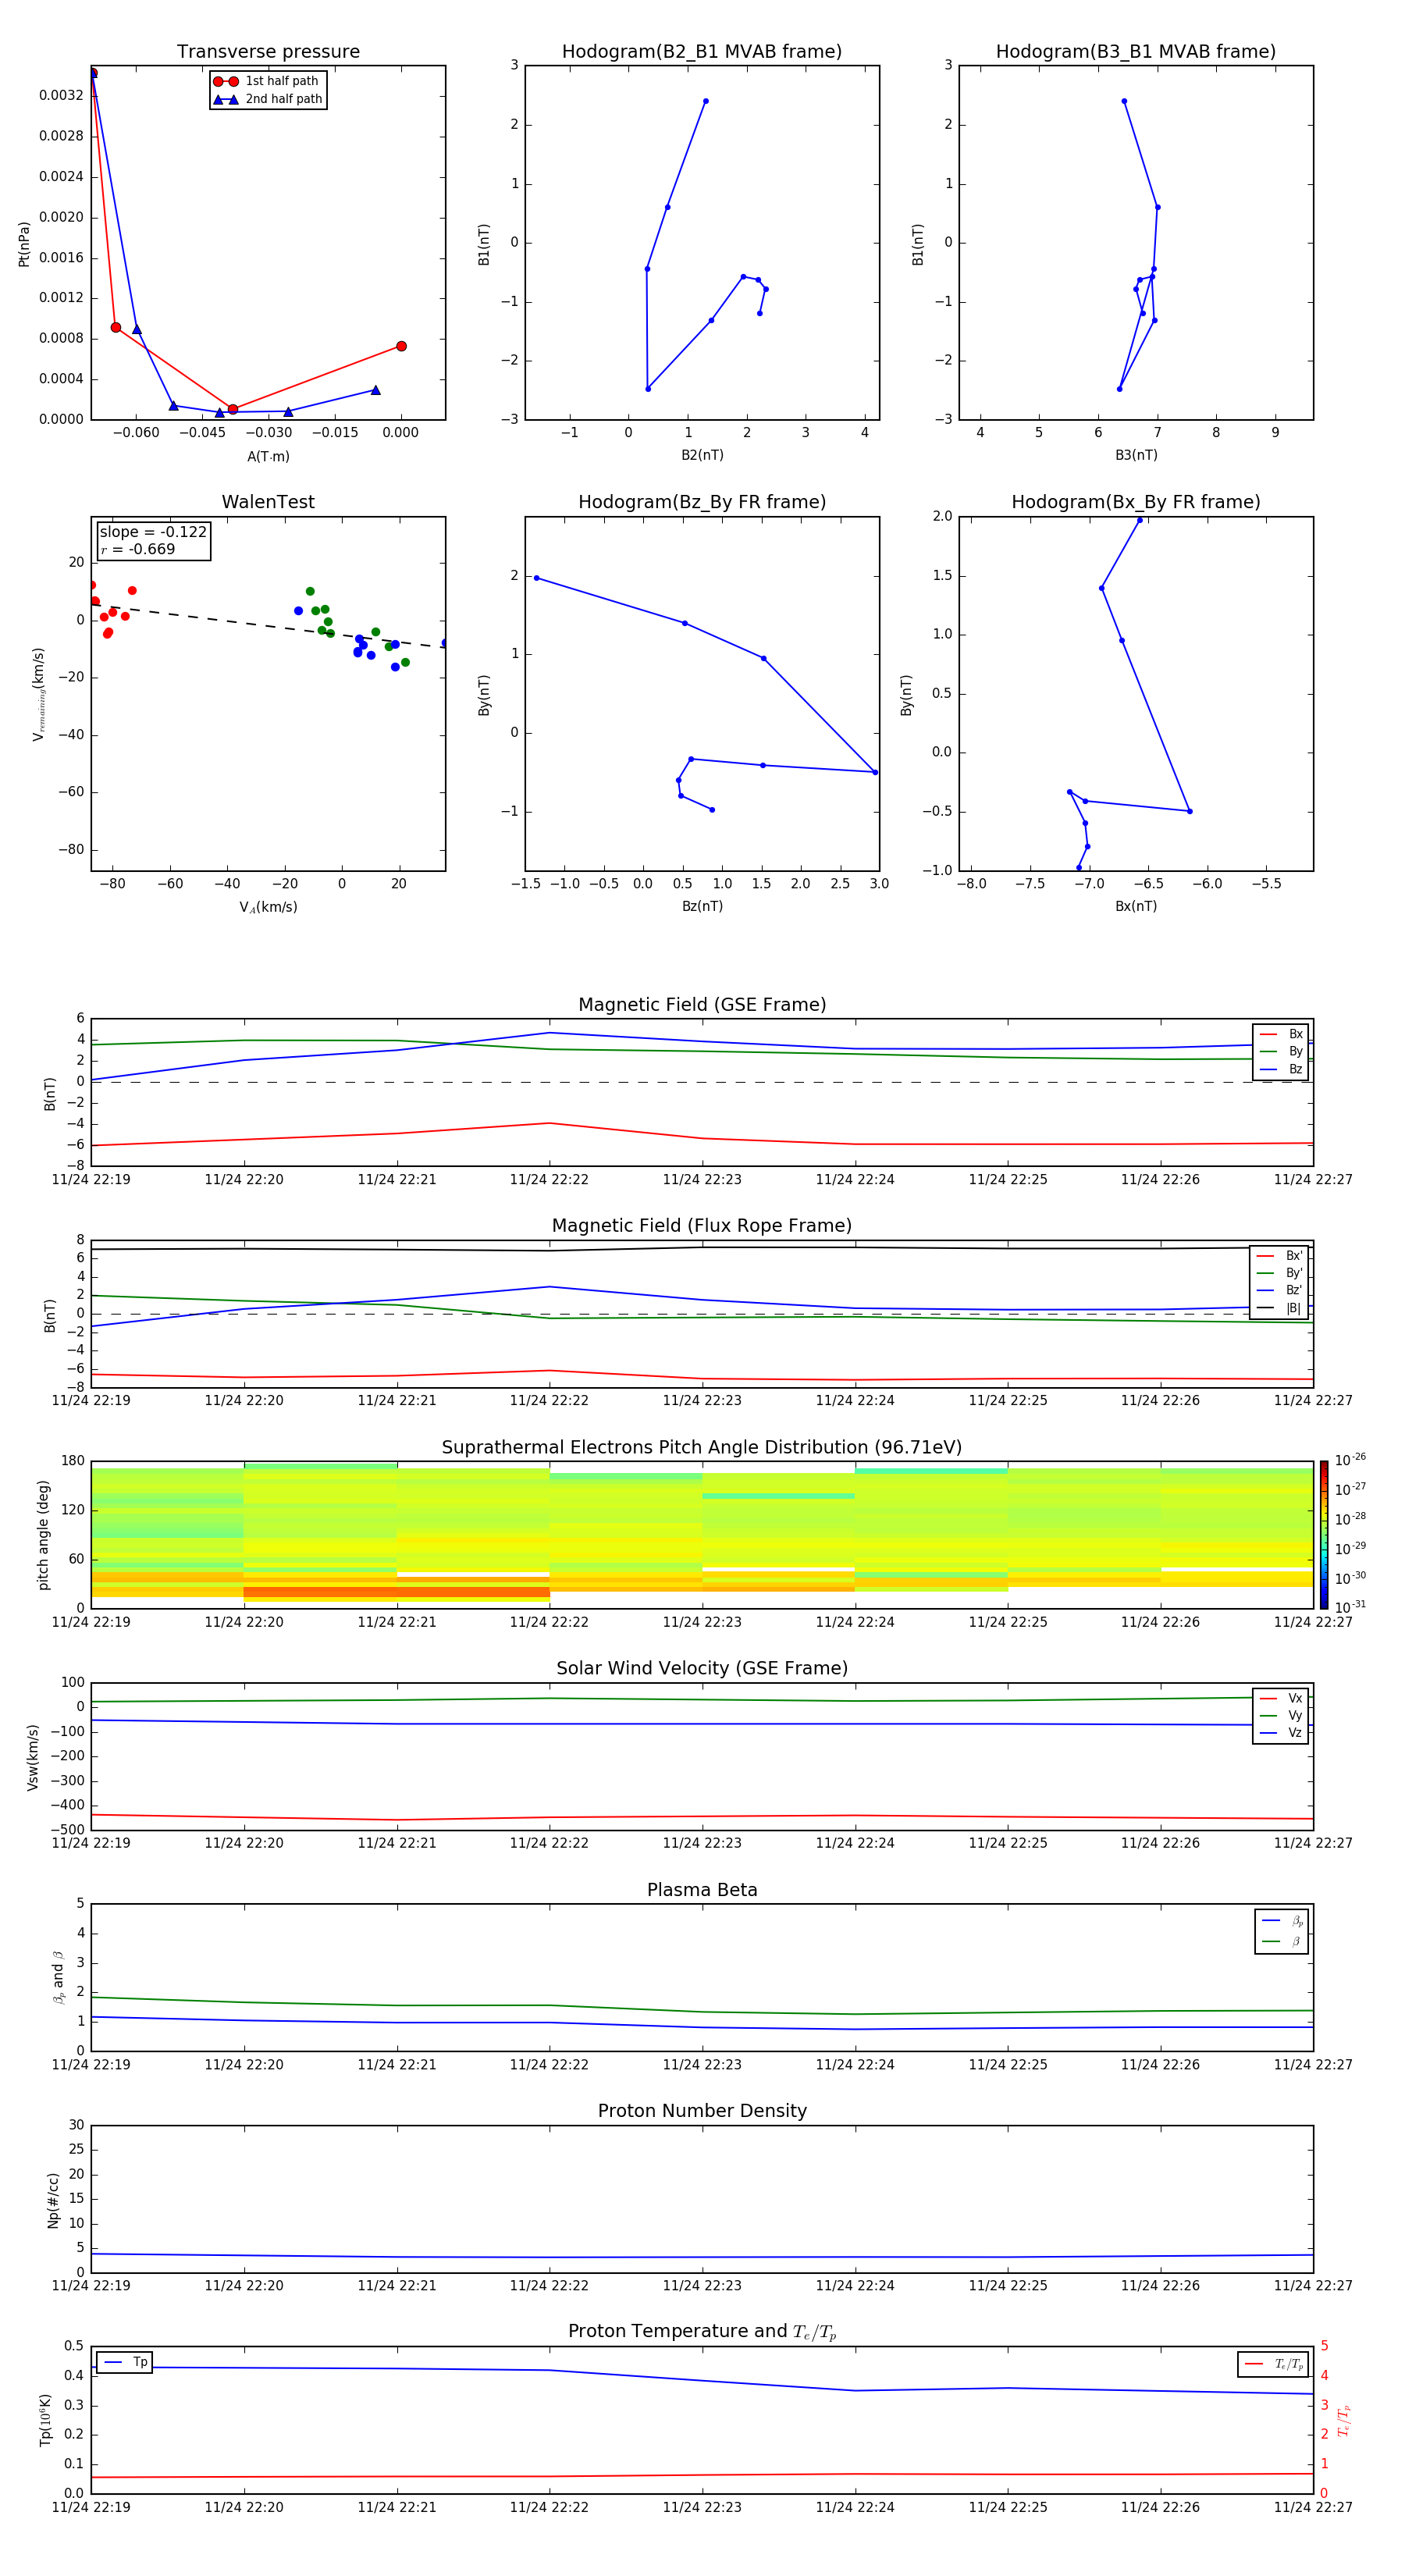Click the 'Magnetic Field (Flux Rope Frame)' title
The image size is (1405, 2576).
(702, 1226)
